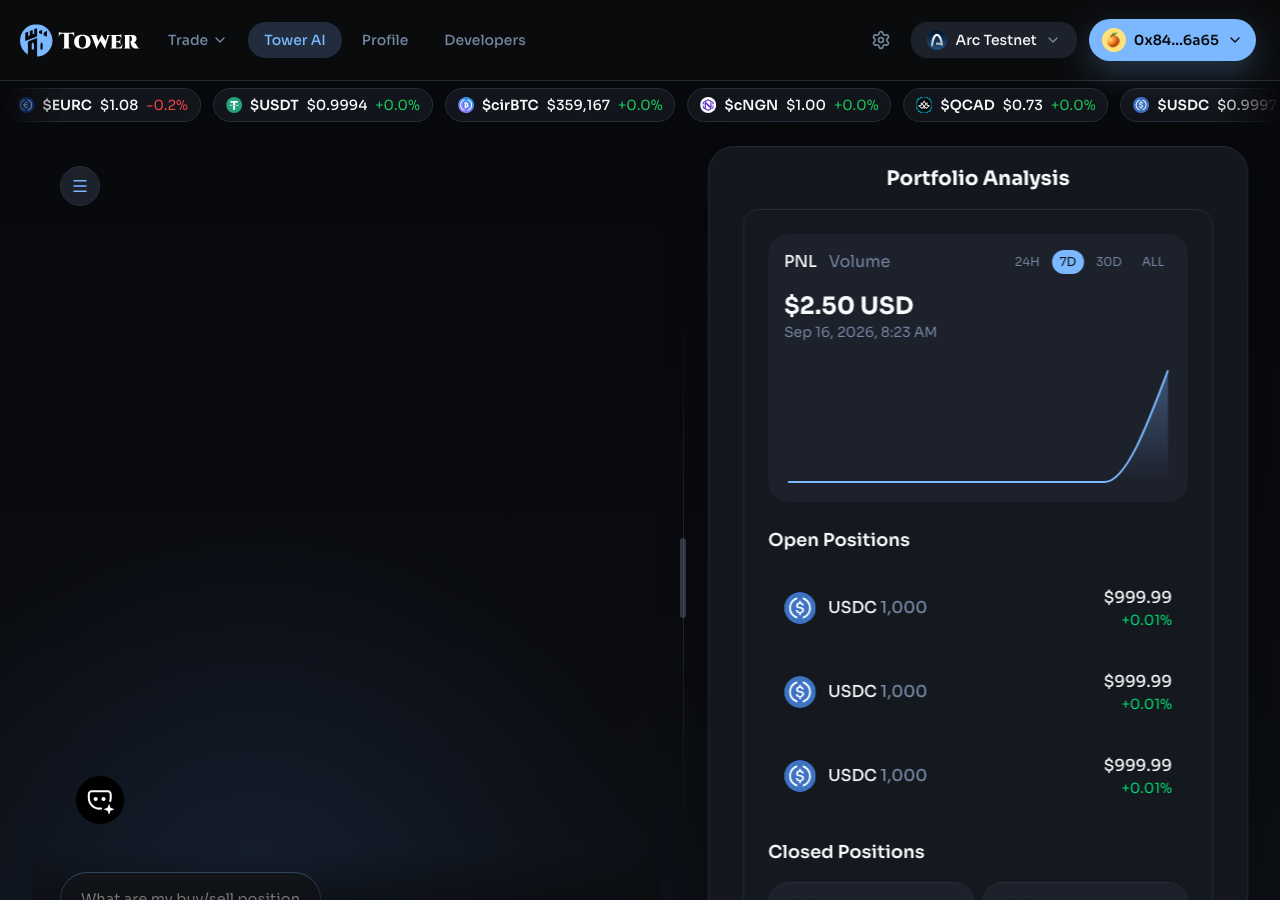Screen dimensions: 1280x900
Task: Click the QCAD ticker coin icon
Action: click(924, 105)
